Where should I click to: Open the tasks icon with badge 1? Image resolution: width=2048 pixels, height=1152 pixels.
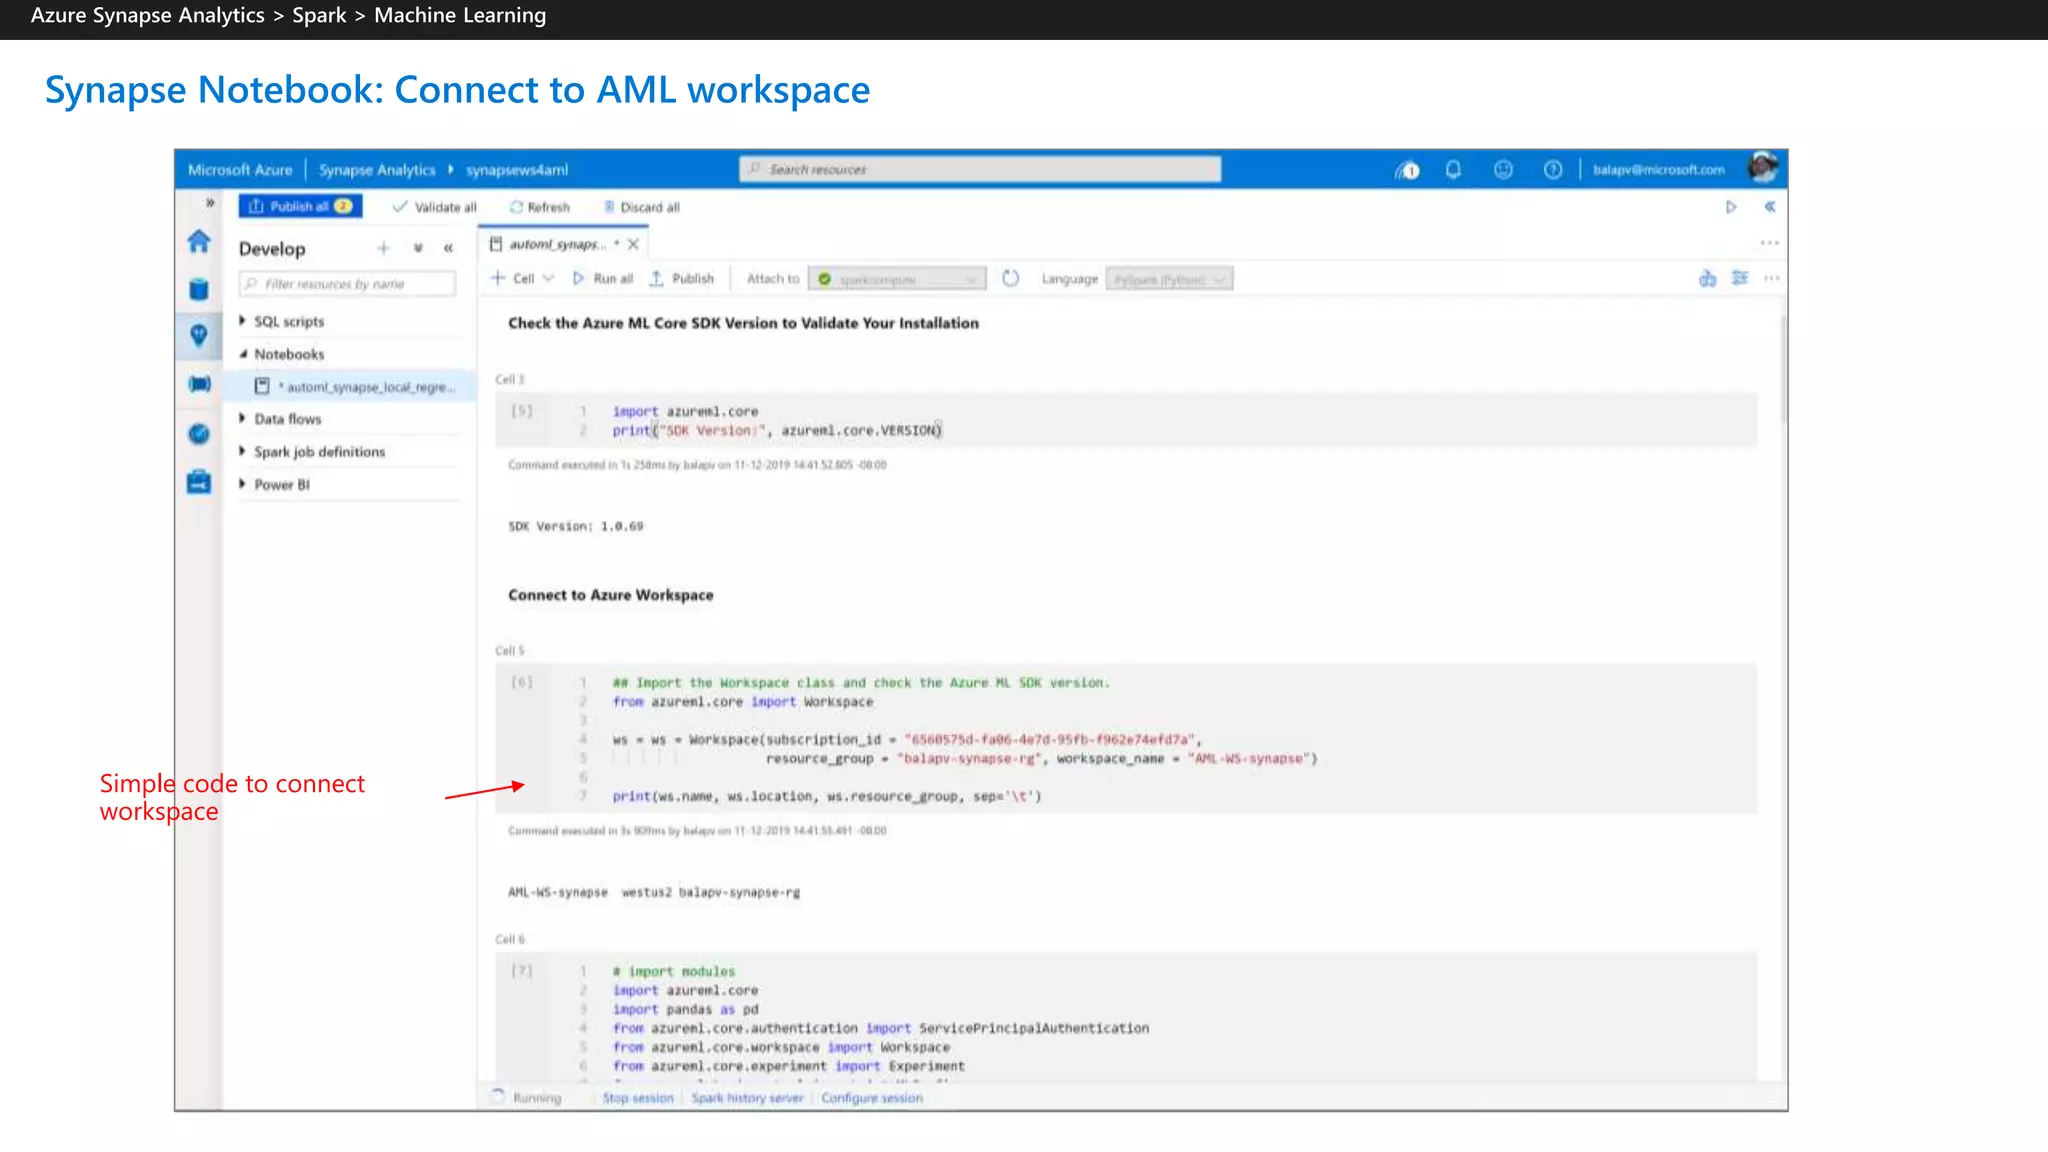tap(1407, 170)
